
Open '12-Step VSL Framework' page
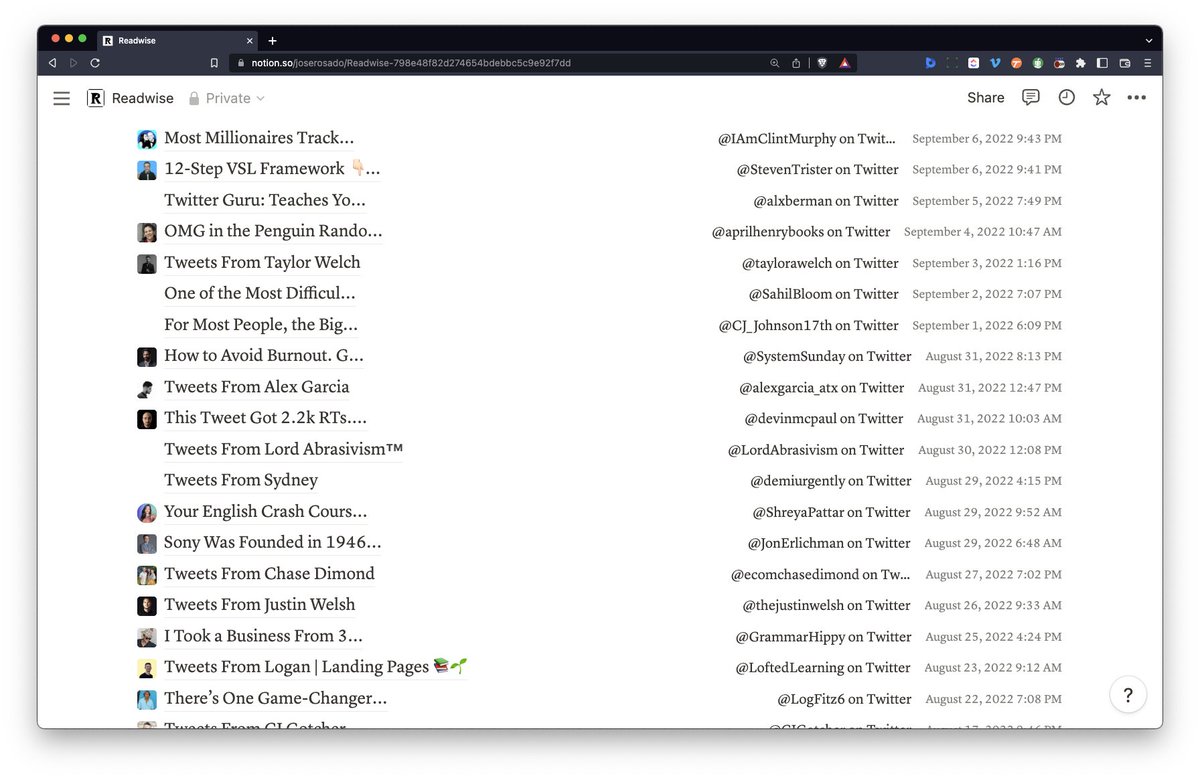pyautogui.click(x=272, y=169)
